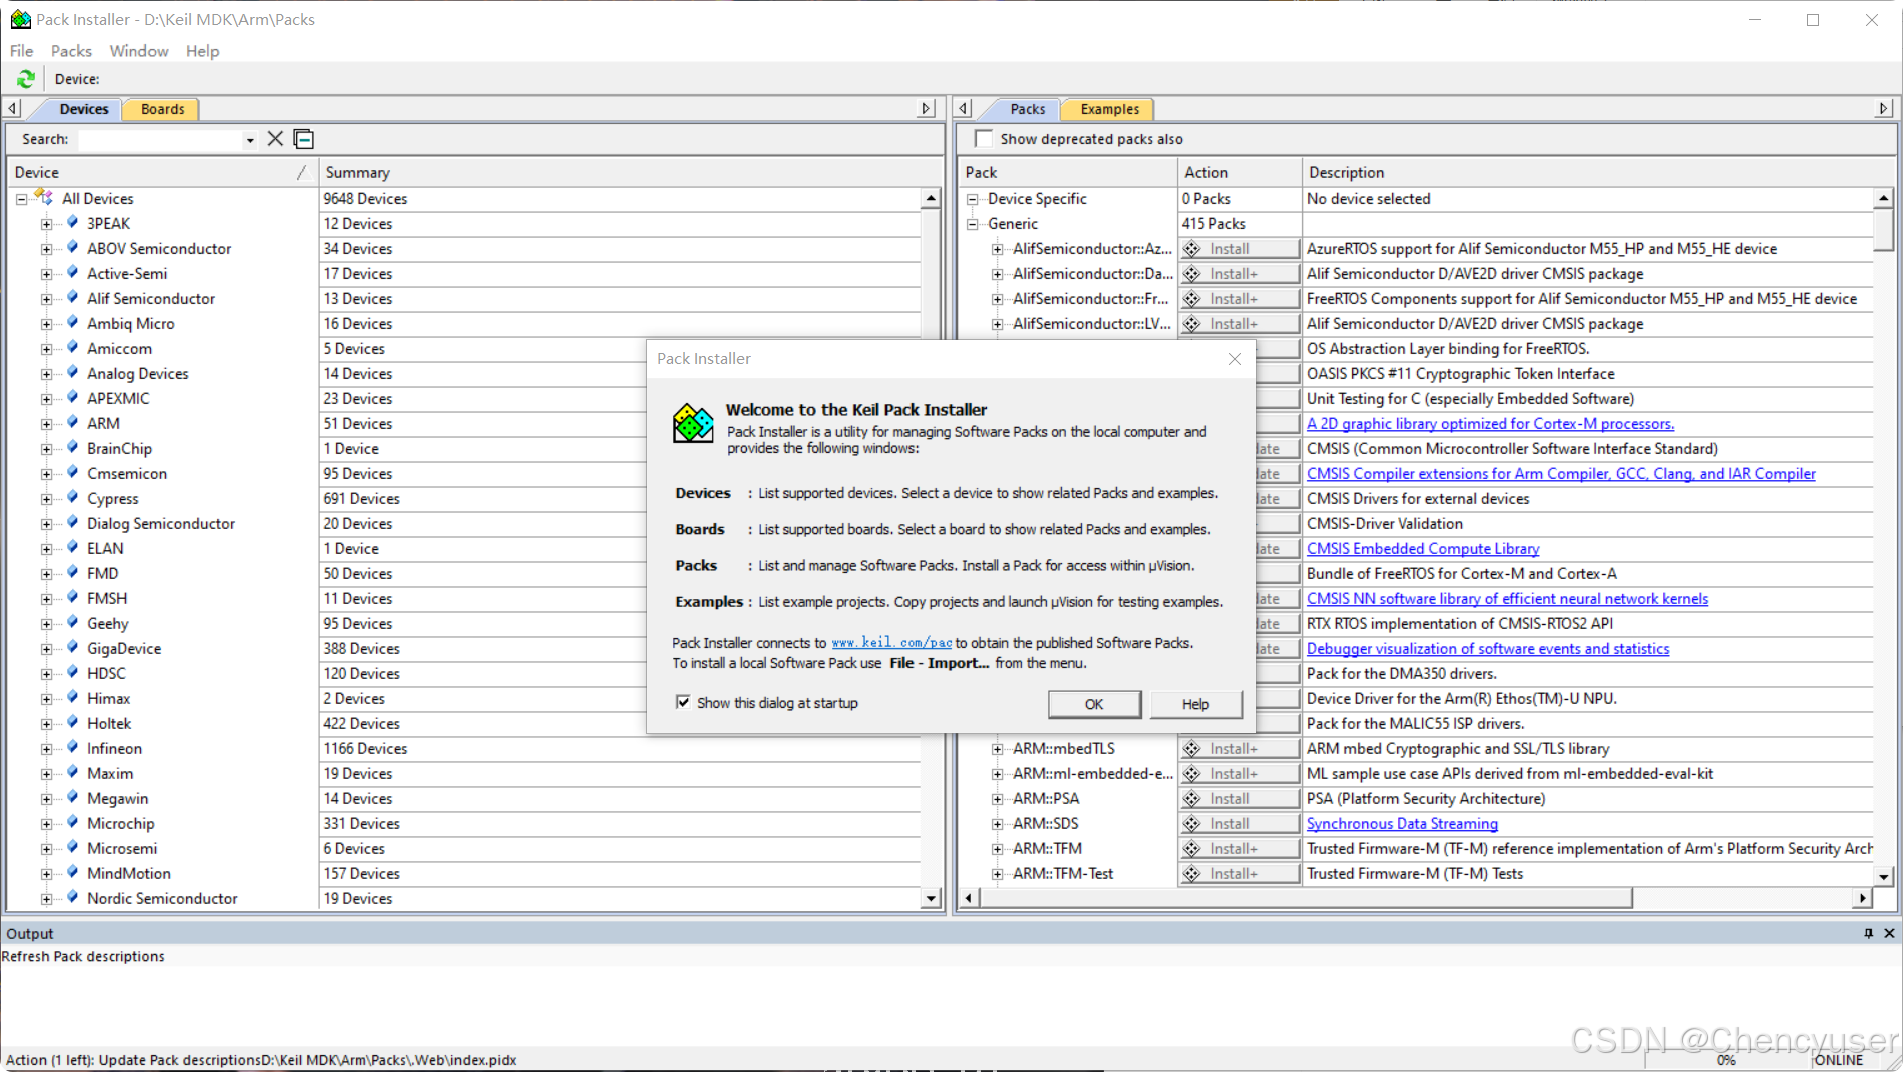Clear the device search with X icon
Screen dimensions: 1903x1072
[275, 139]
